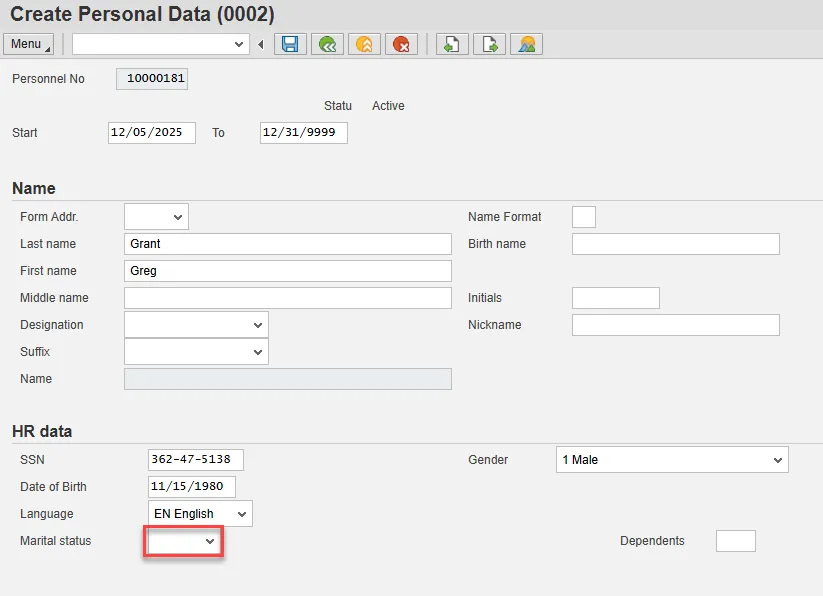Open the Marital status dropdown
This screenshot has width=823, height=596.
click(184, 541)
